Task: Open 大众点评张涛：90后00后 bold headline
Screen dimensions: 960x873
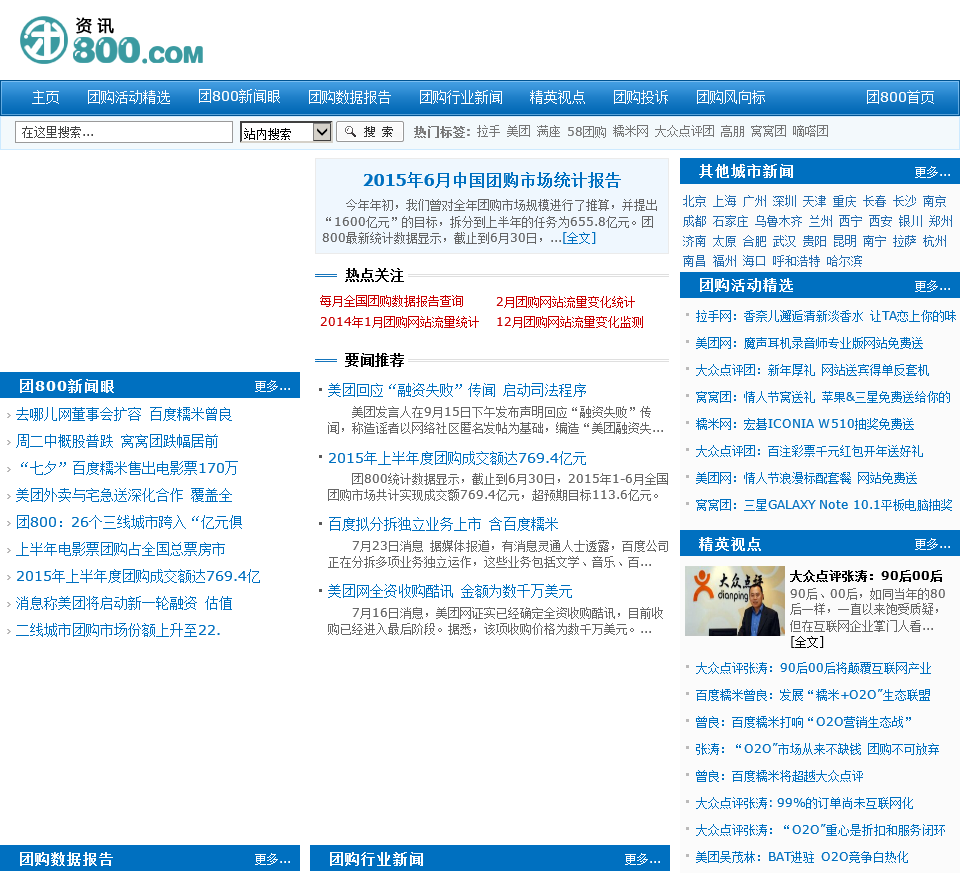Action: [x=866, y=576]
